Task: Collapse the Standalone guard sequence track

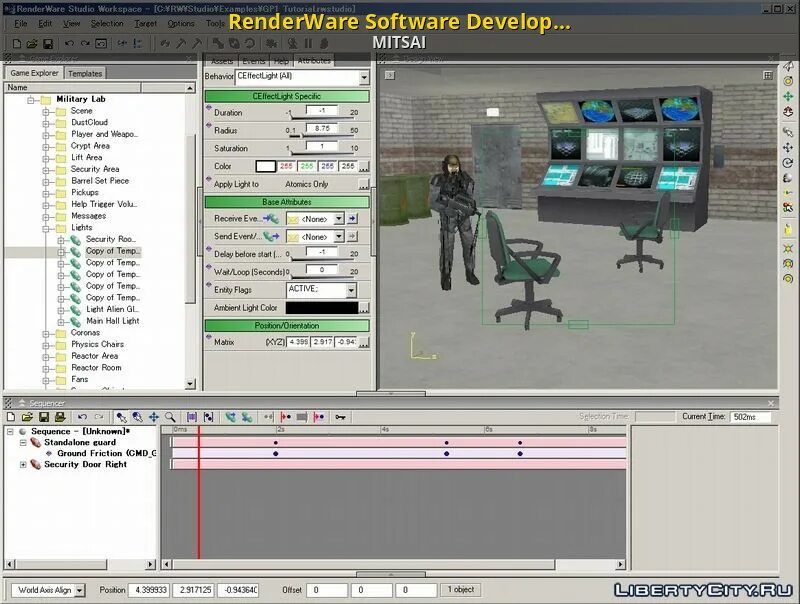Action: [23, 443]
